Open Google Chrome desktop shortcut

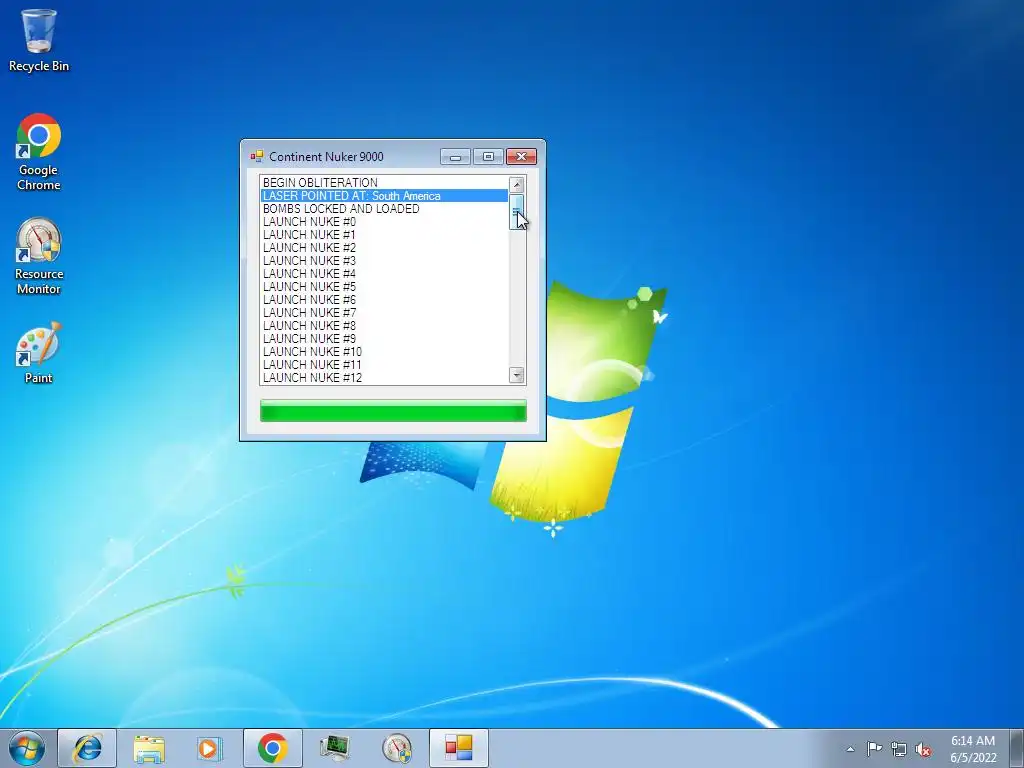coord(39,152)
